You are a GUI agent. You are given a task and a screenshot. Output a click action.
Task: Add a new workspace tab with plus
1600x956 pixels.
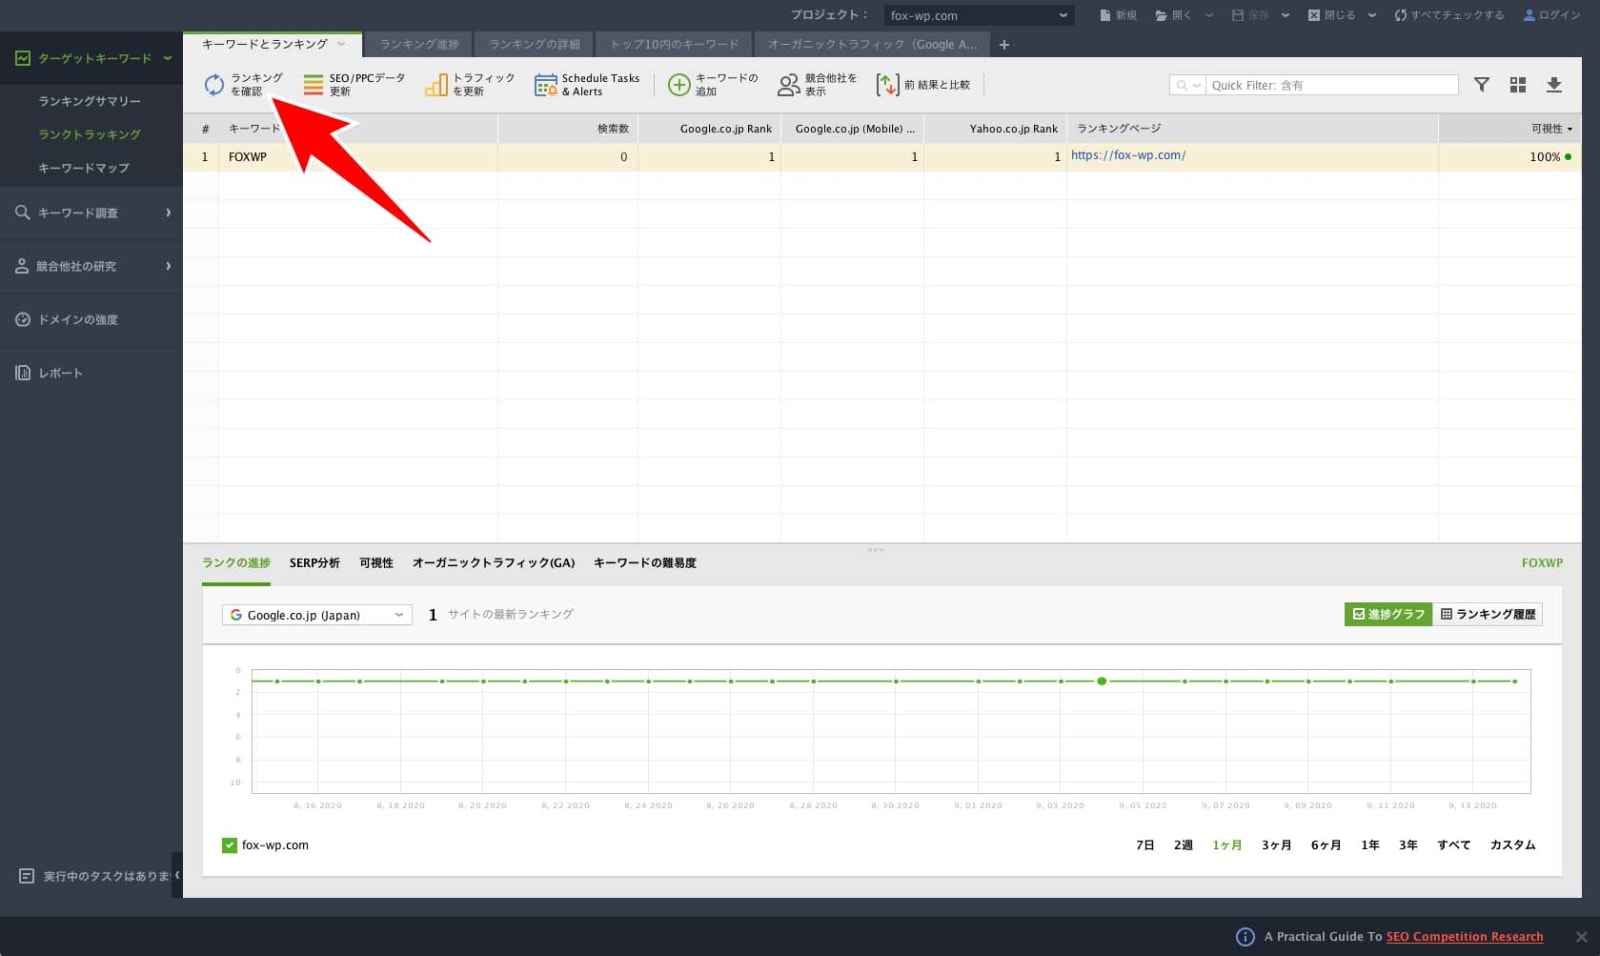tap(1004, 44)
